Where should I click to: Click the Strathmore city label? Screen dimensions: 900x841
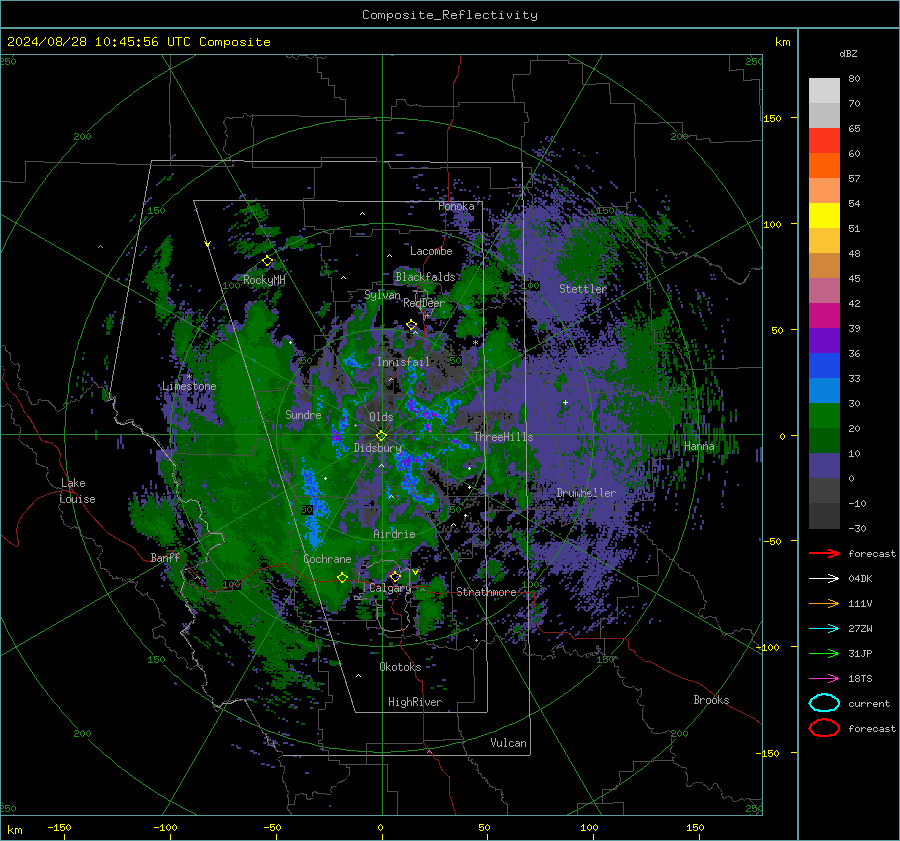pos(486,592)
